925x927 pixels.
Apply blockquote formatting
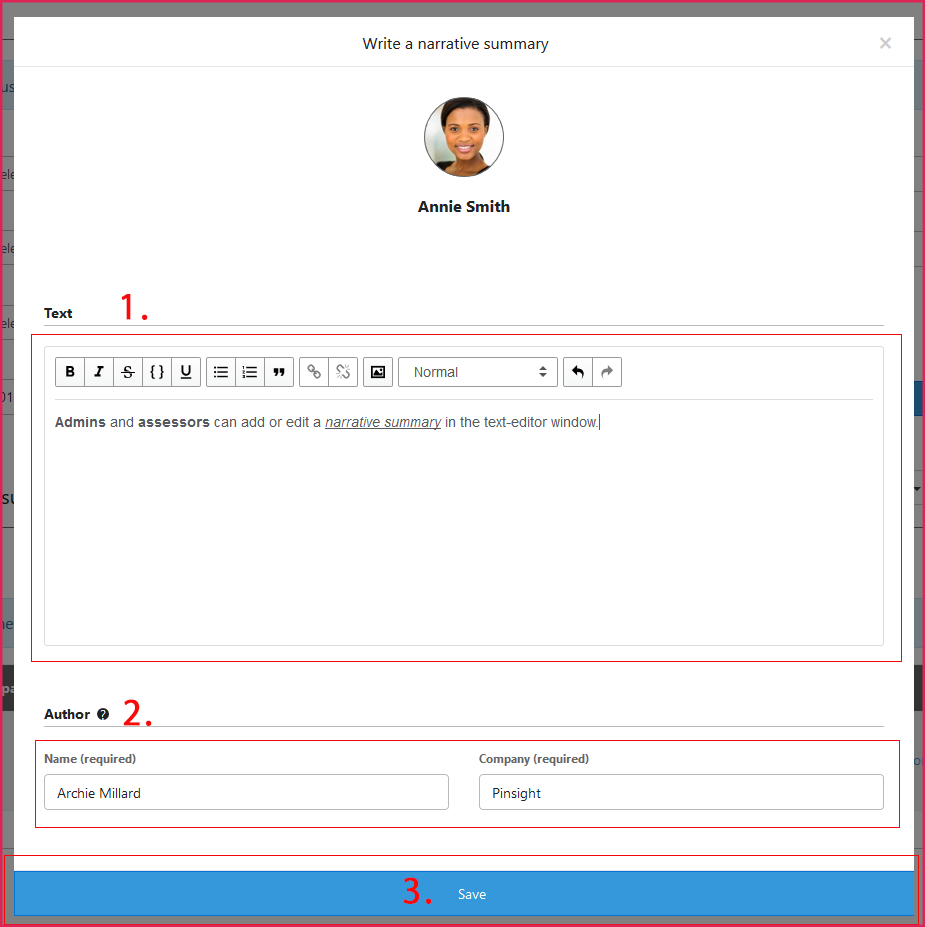pos(279,372)
